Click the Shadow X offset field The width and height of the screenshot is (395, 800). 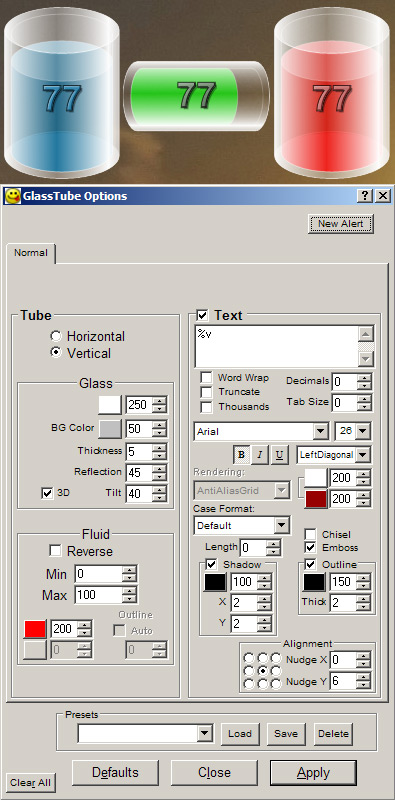click(x=244, y=603)
